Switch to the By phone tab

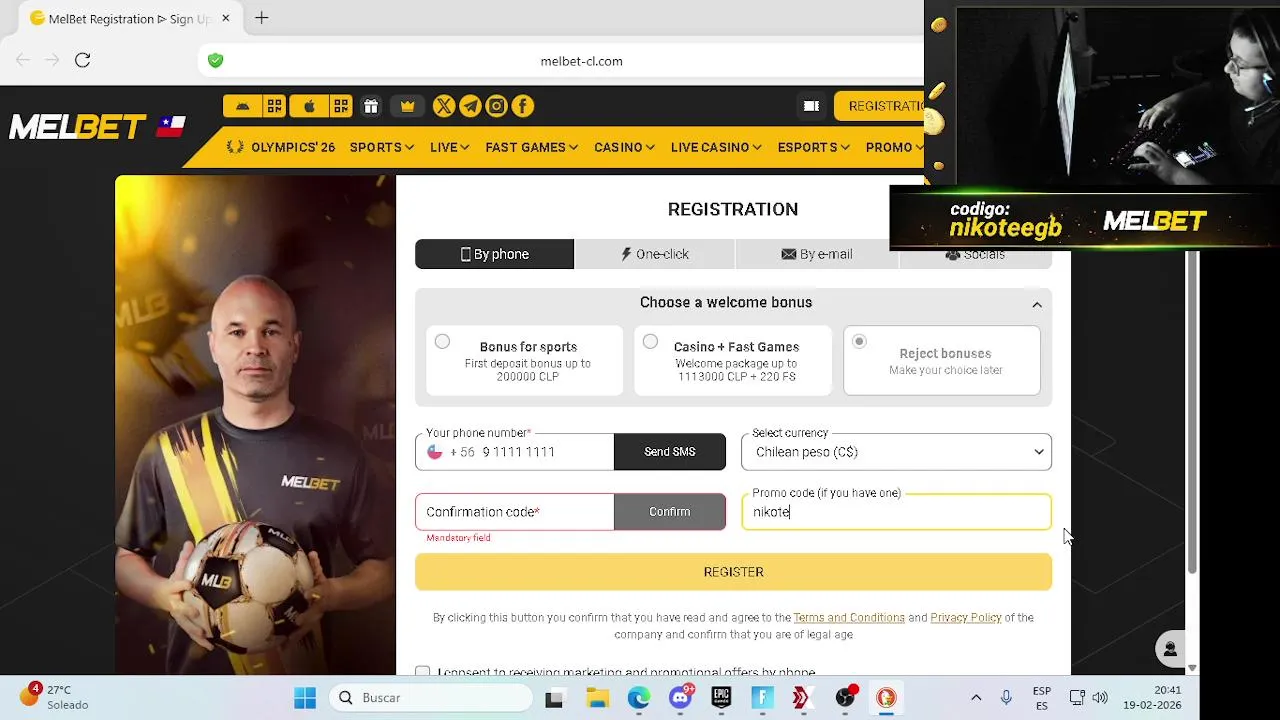click(495, 254)
